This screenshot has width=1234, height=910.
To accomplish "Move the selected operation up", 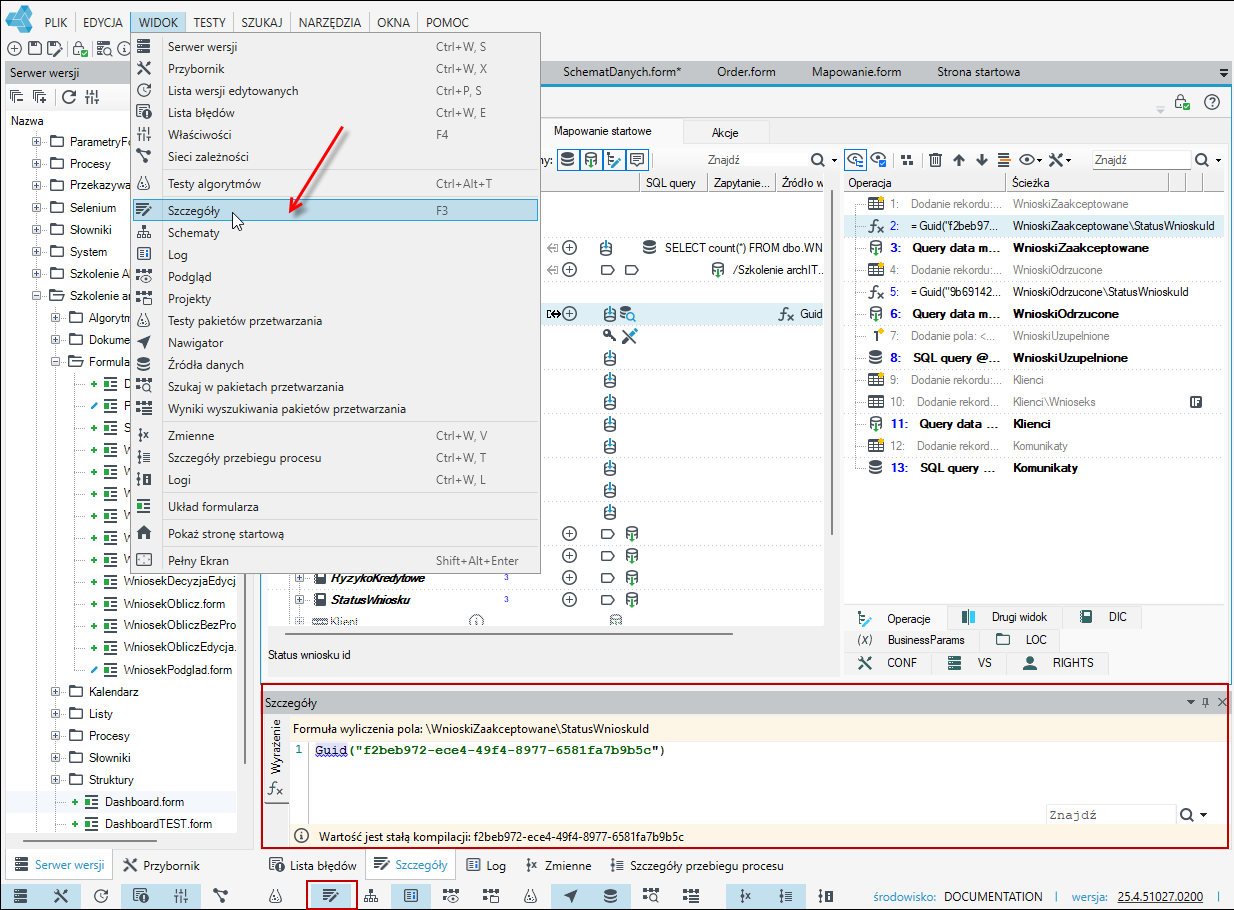I will [x=958, y=160].
